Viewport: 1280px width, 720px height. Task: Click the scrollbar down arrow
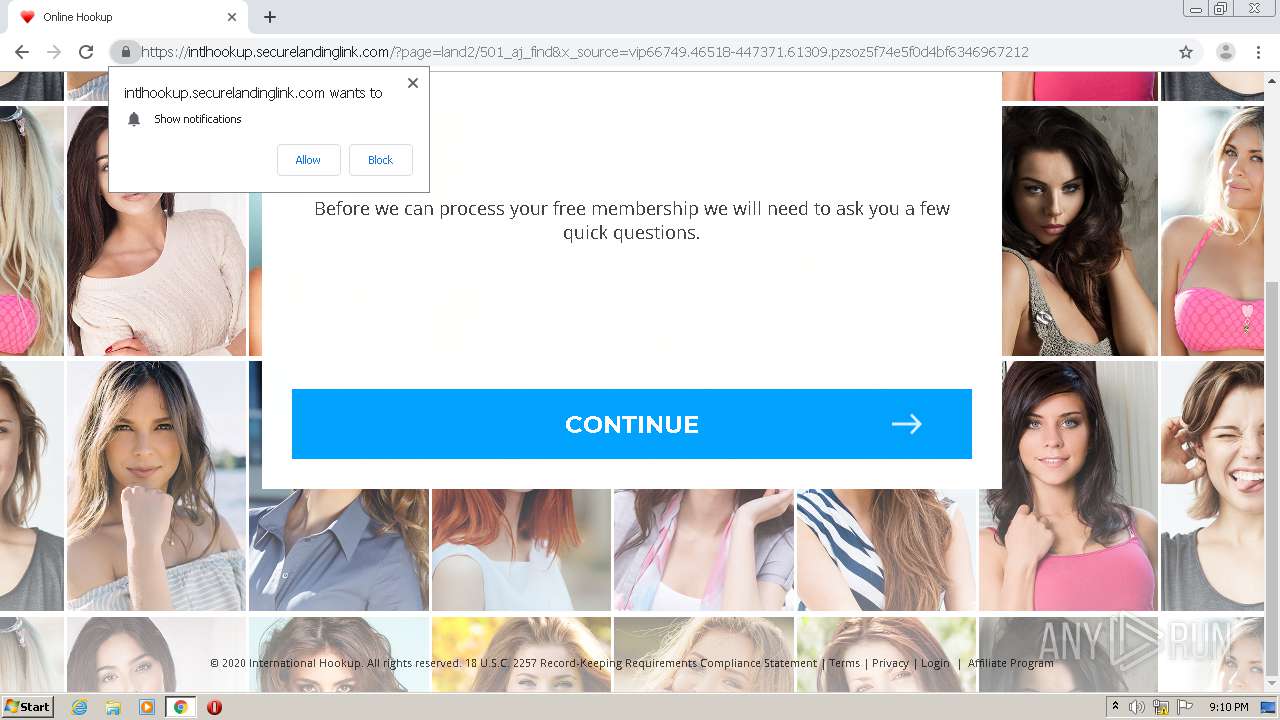click(x=1271, y=683)
